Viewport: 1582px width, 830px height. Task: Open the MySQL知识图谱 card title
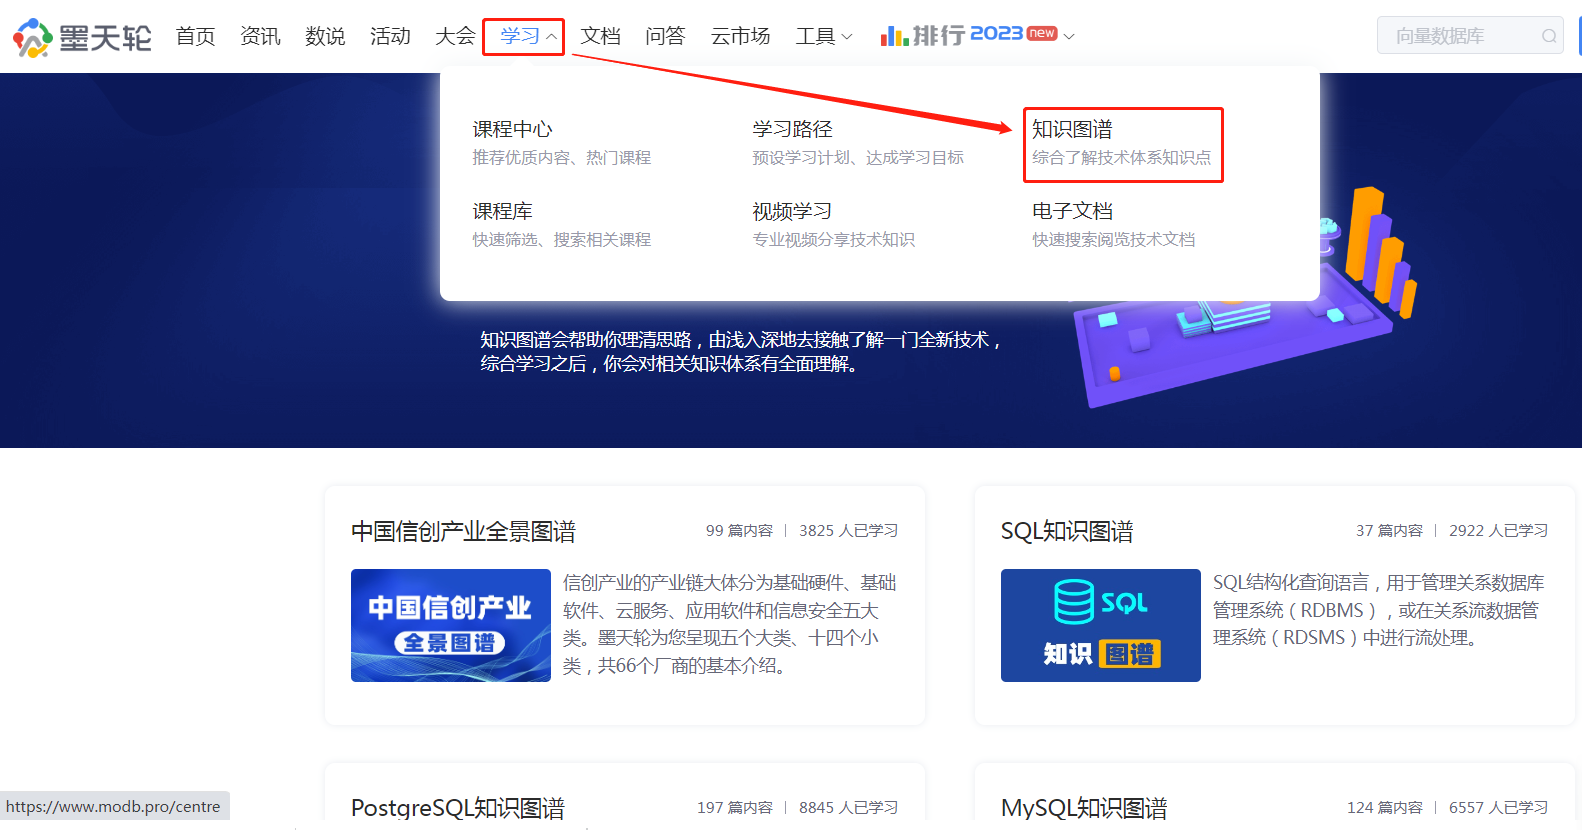pyautogui.click(x=1084, y=808)
